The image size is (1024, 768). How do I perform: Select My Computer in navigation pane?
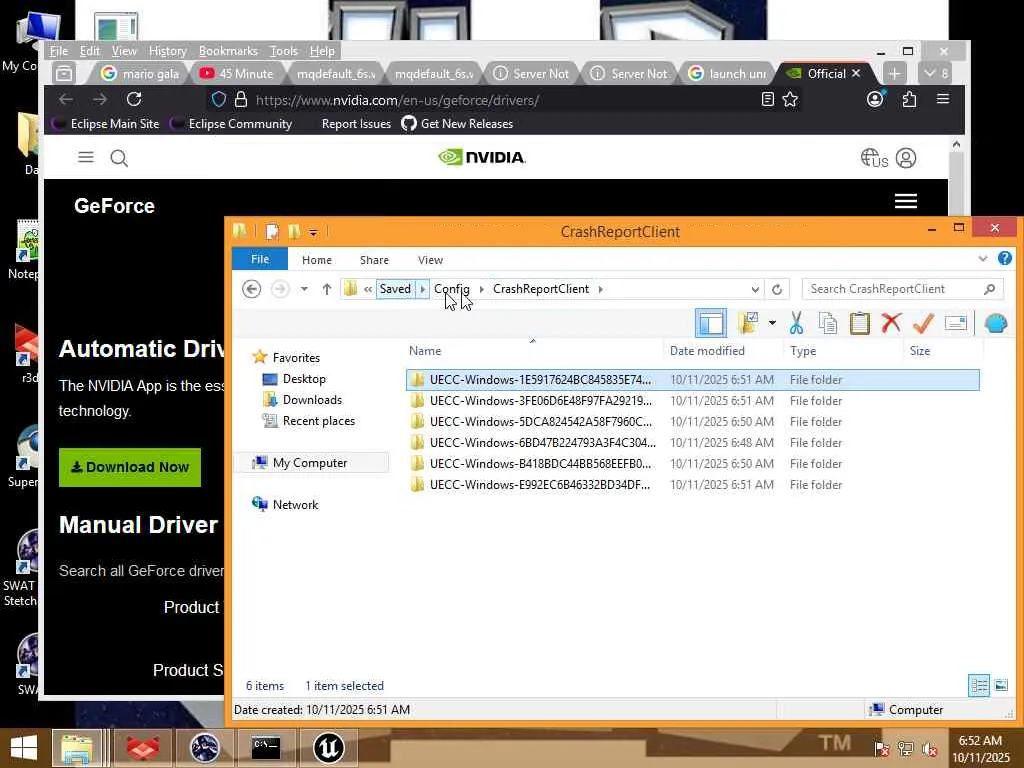click(x=310, y=462)
